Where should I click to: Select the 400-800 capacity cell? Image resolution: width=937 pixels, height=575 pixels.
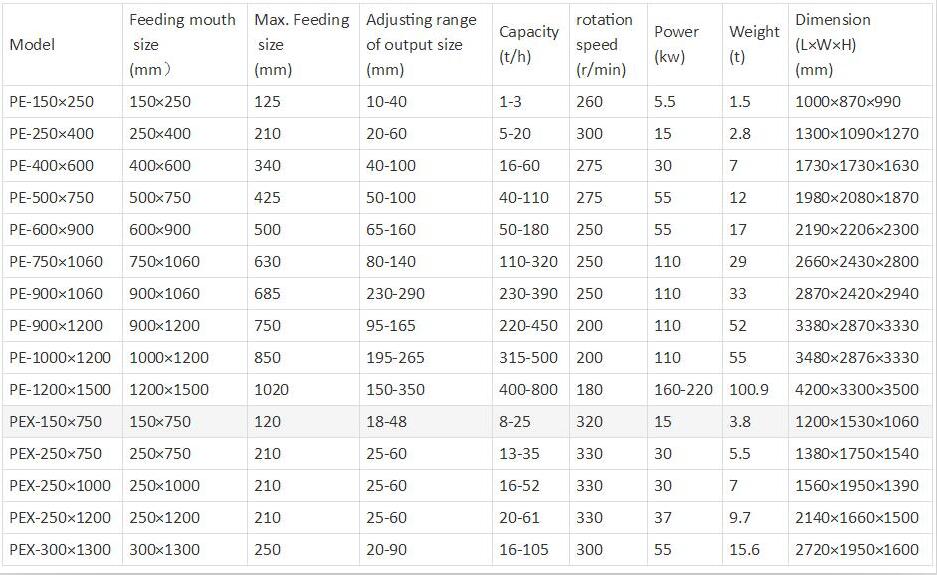point(531,390)
